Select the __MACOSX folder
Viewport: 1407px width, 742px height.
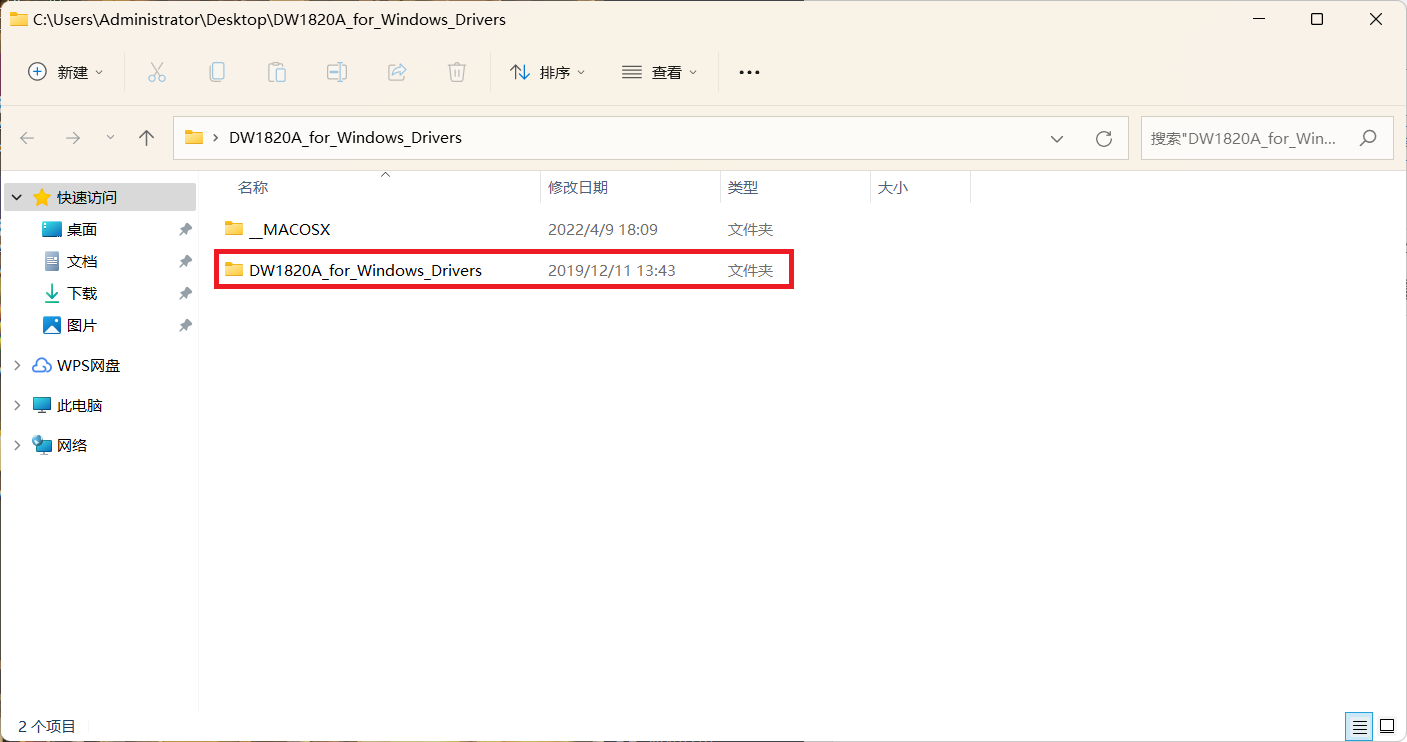289,229
